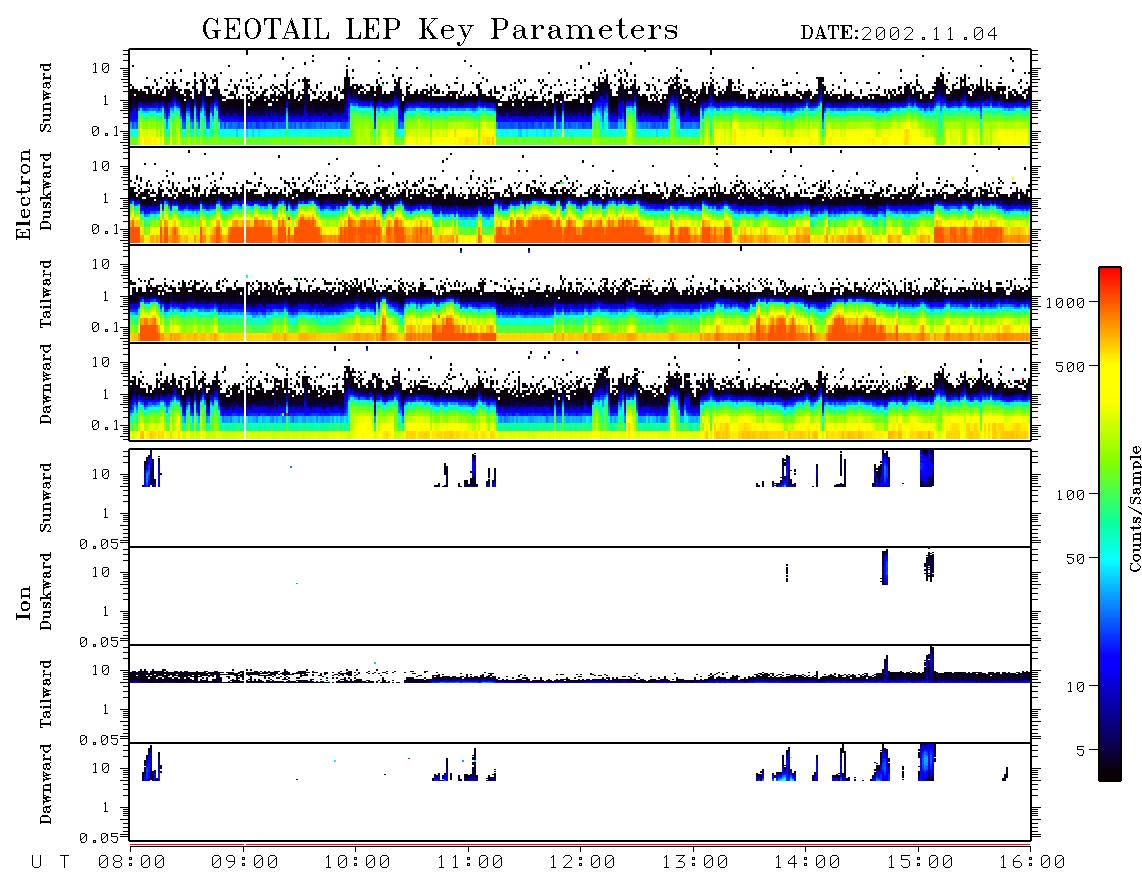Image resolution: width=1142 pixels, height=880 pixels.
Task: Click the "16:00" time tick label
Action: [1032, 862]
